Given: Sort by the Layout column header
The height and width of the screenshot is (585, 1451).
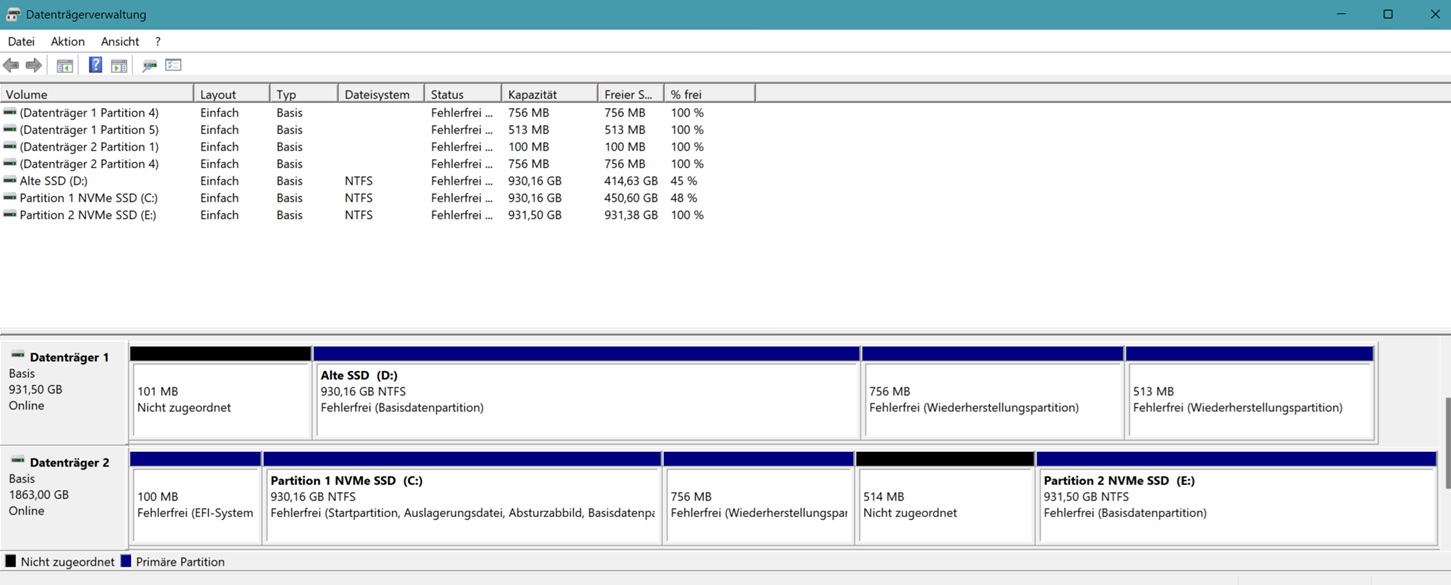Looking at the screenshot, I should click(232, 94).
